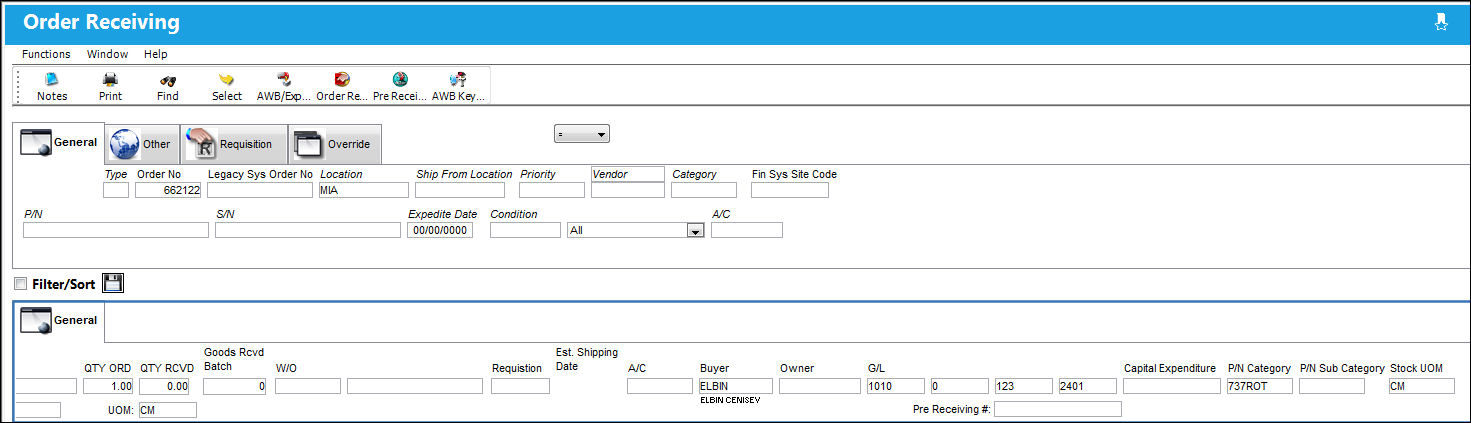Select the lower General tab

click(59, 320)
